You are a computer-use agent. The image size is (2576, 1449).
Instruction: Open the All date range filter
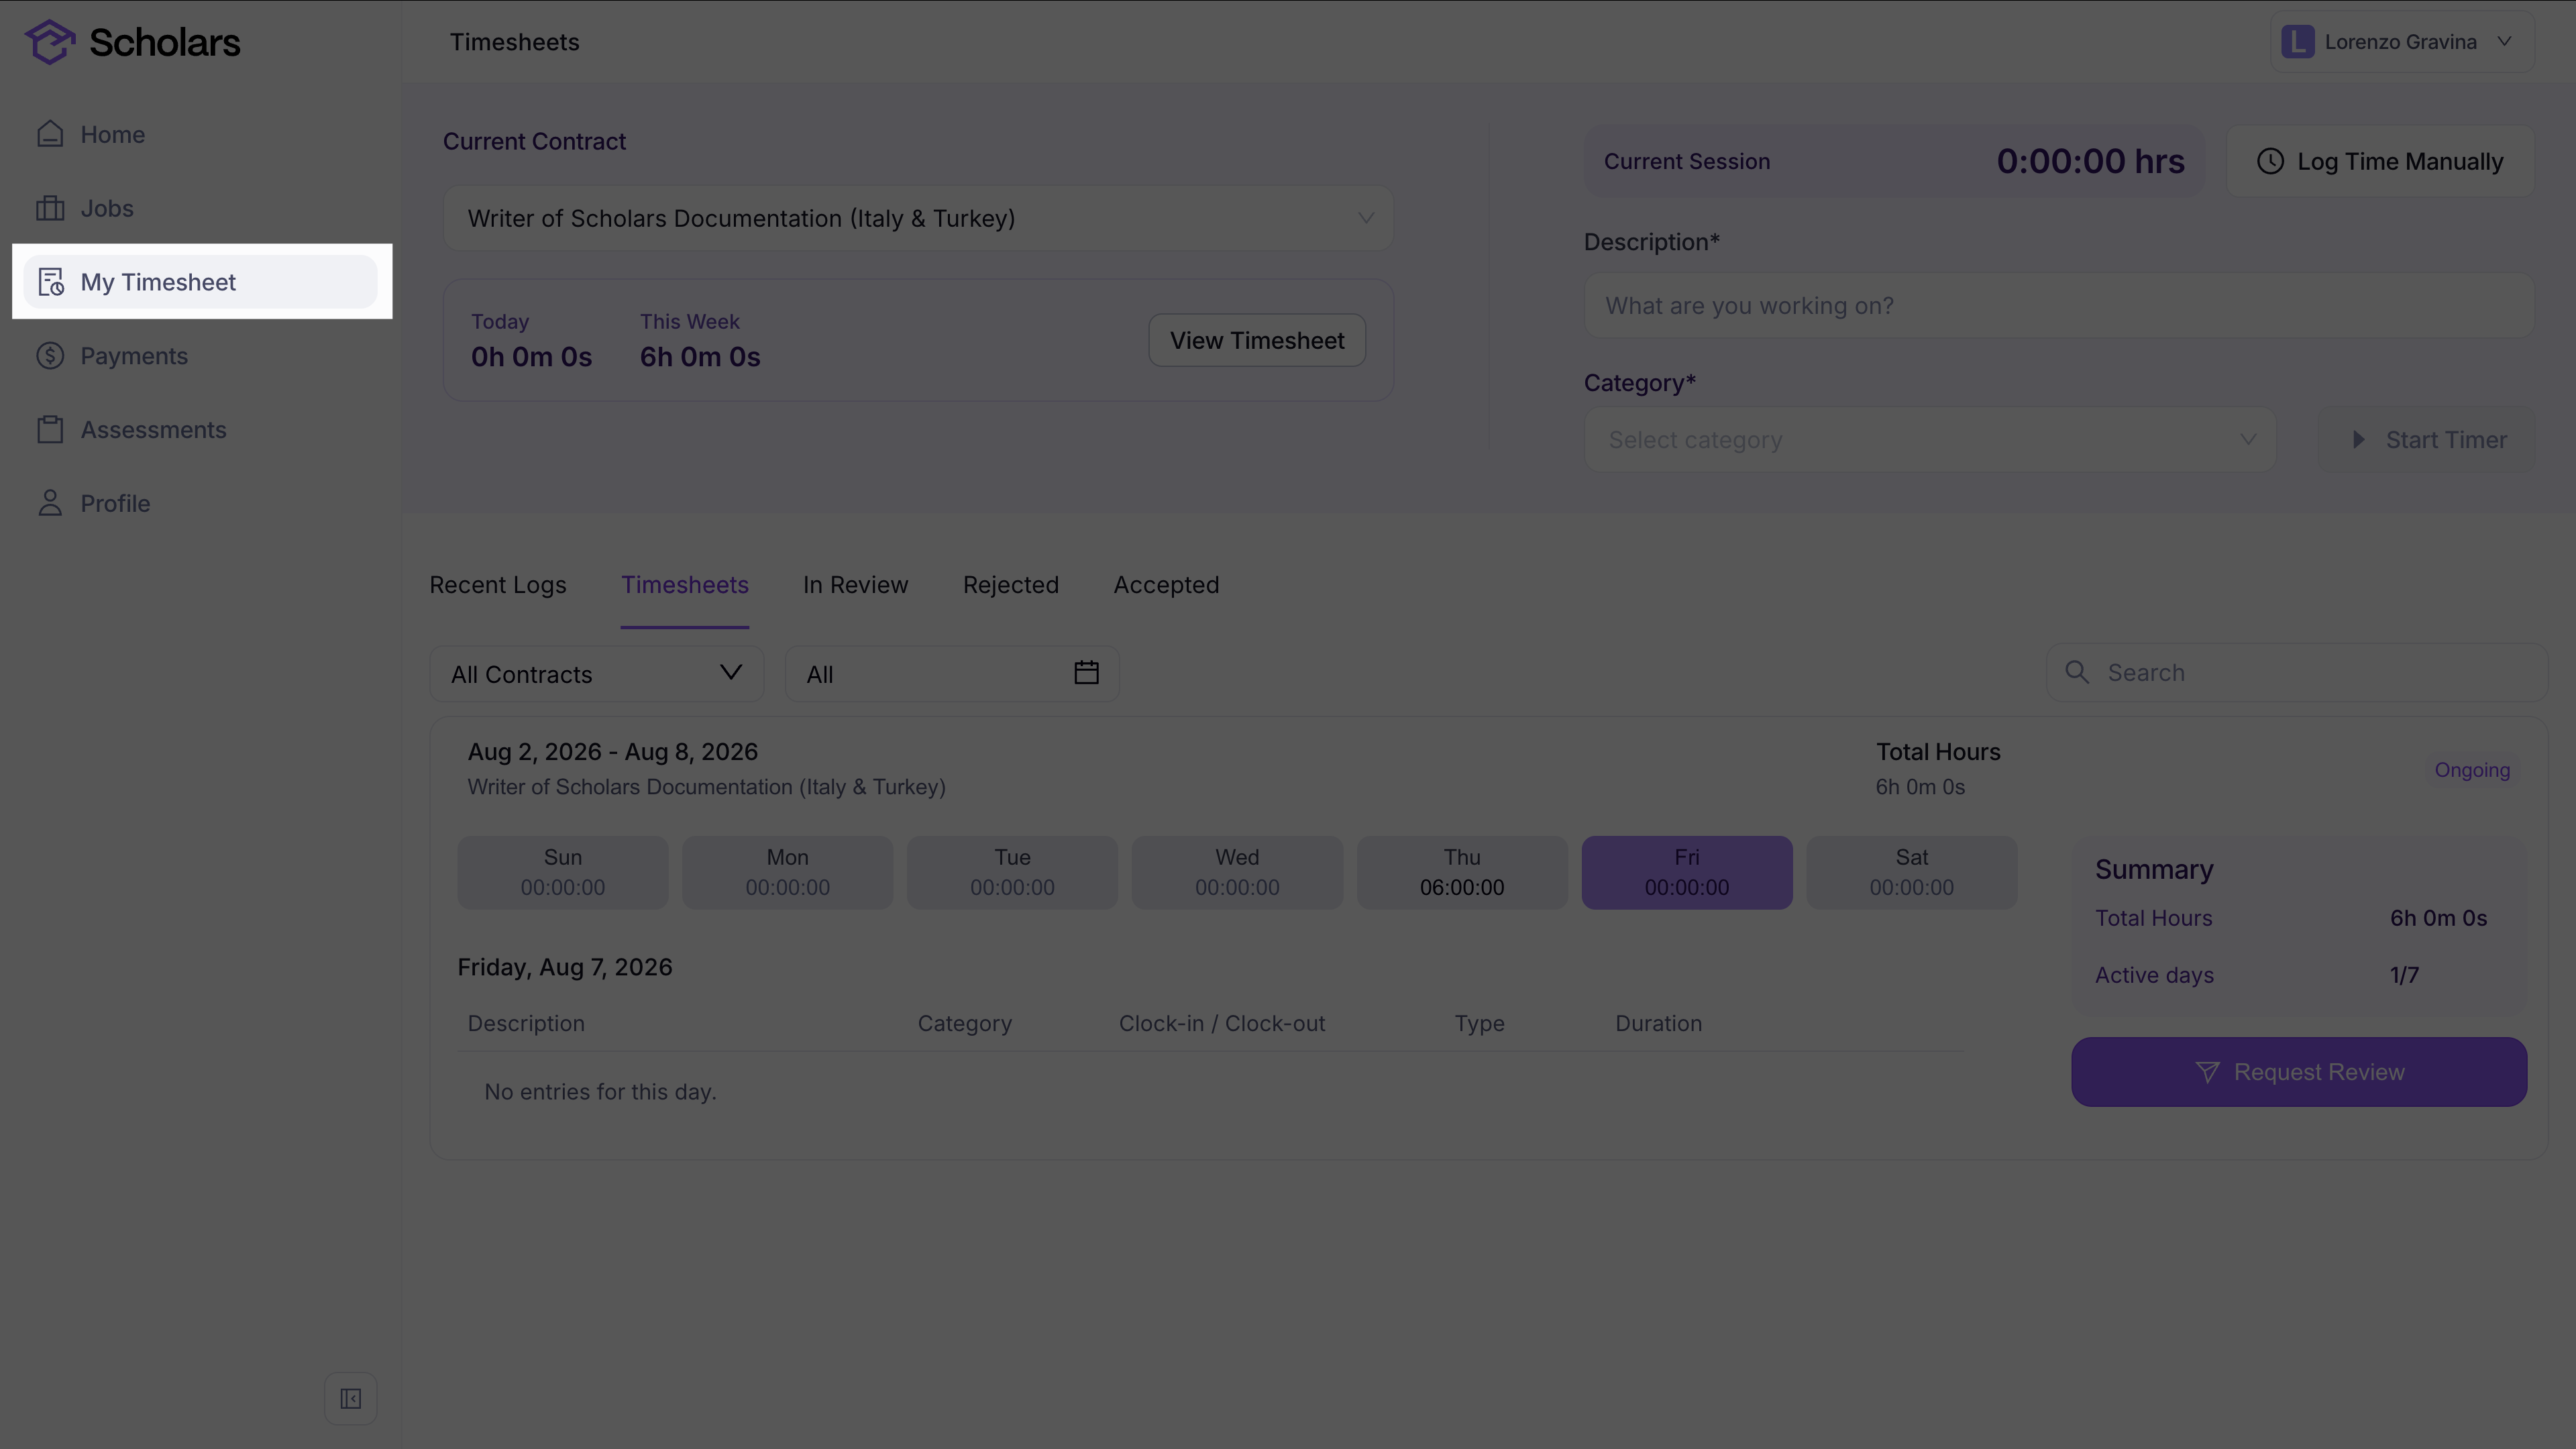[952, 674]
